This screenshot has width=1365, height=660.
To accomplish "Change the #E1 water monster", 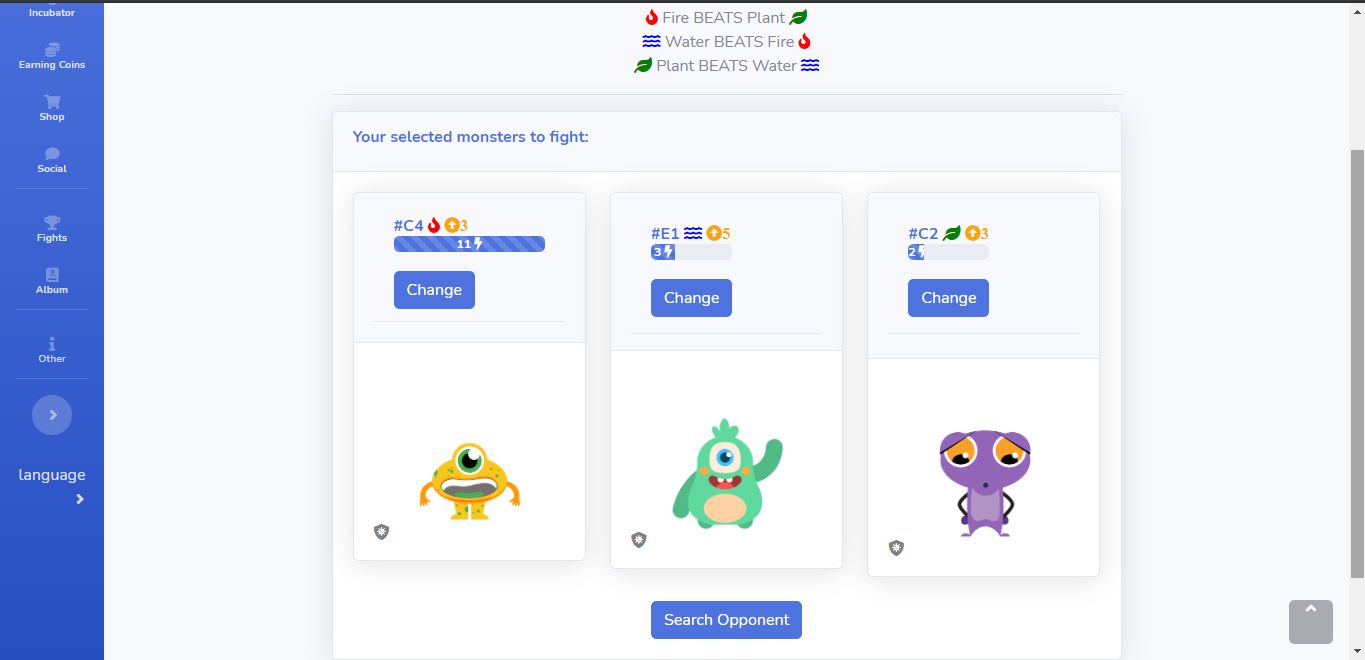I will [x=691, y=298].
